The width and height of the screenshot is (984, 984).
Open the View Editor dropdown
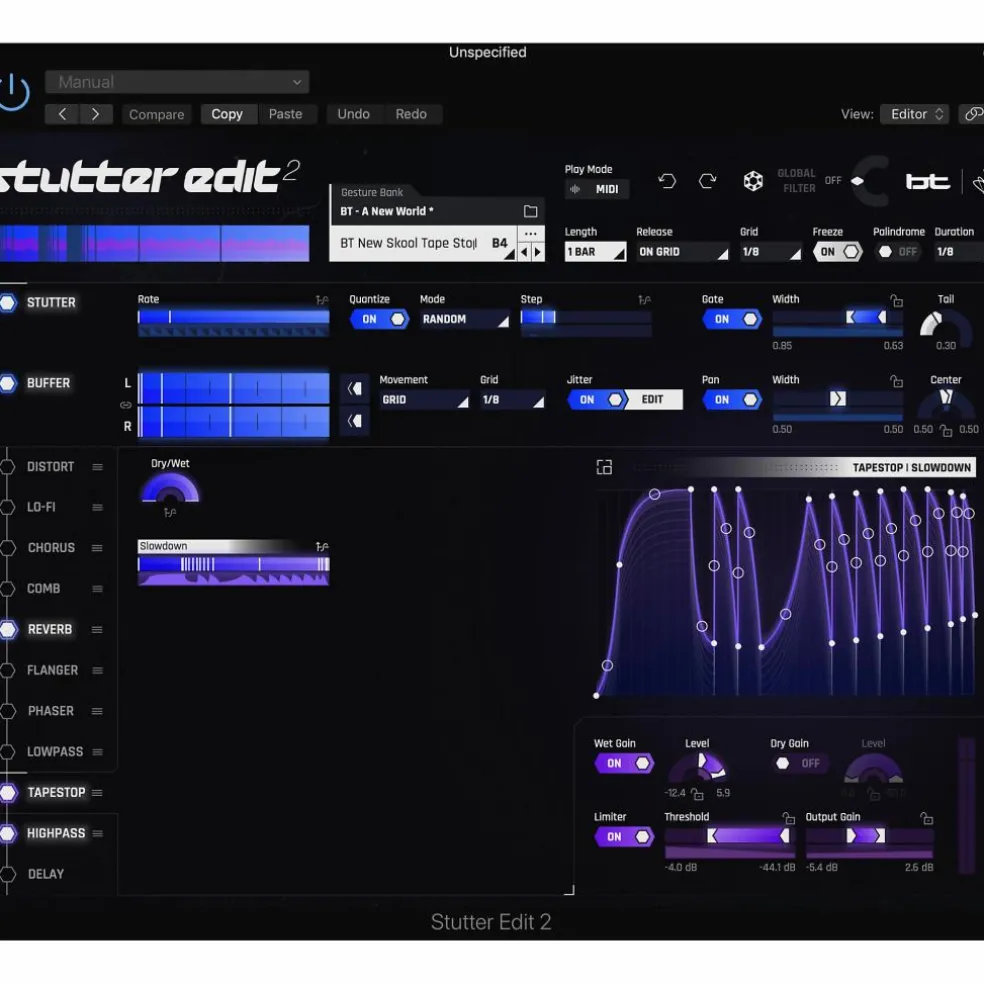[x=914, y=114]
